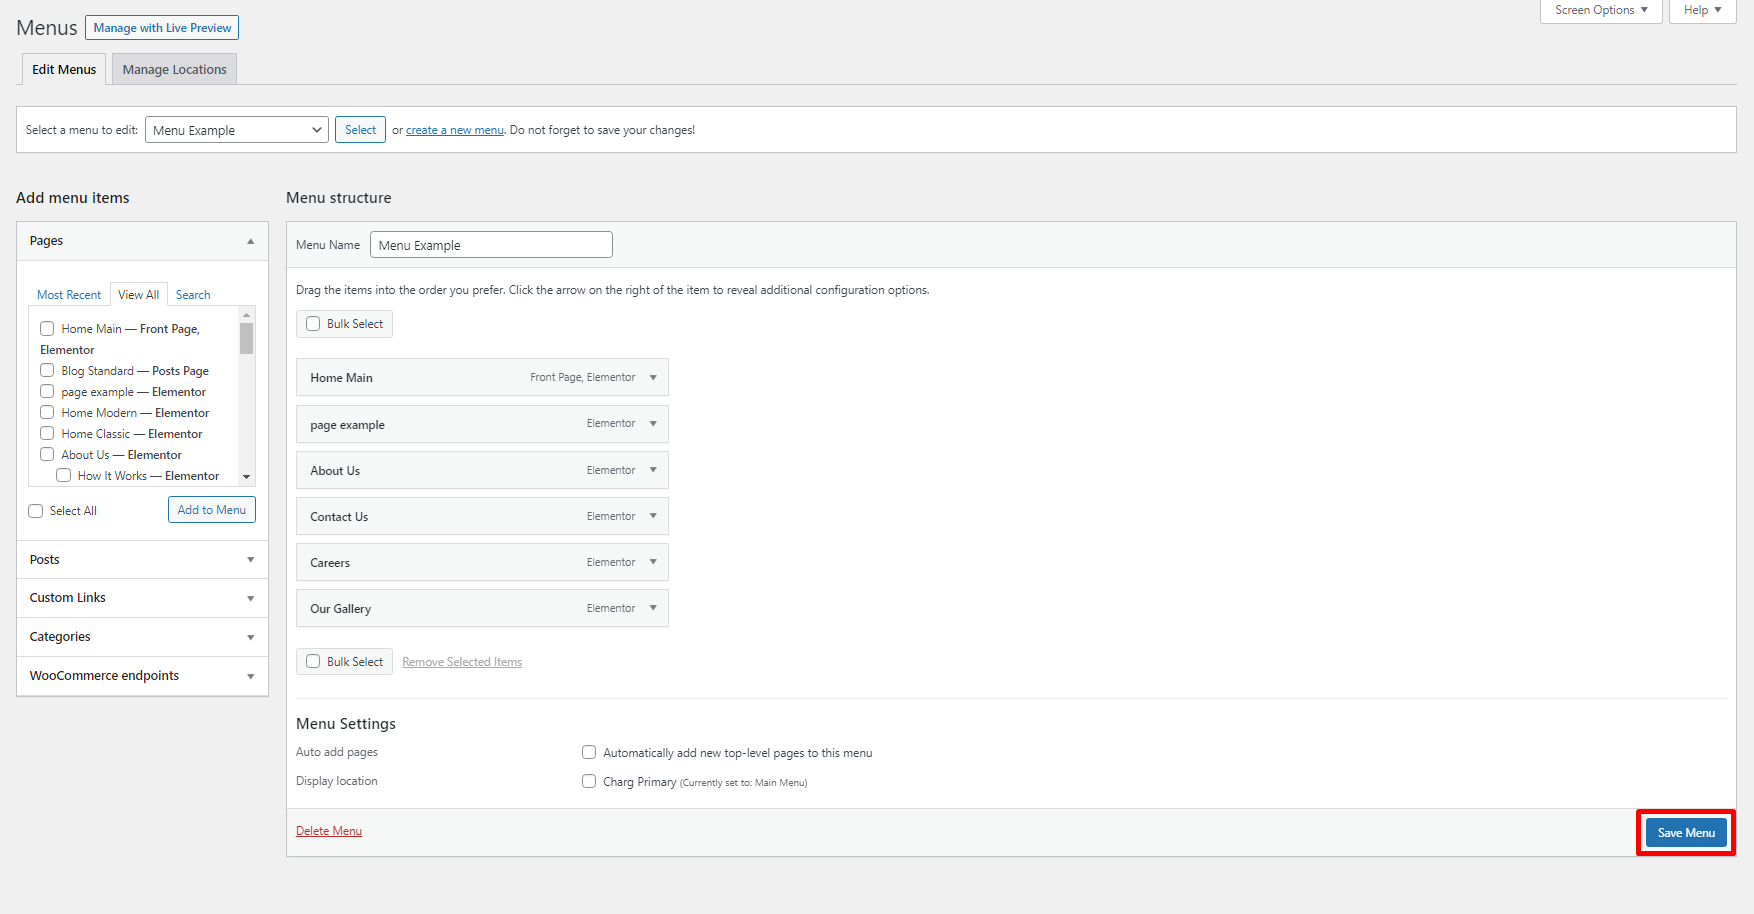This screenshot has height=914, width=1754.
Task: Expand the Home Main menu item arrow
Action: coord(653,378)
